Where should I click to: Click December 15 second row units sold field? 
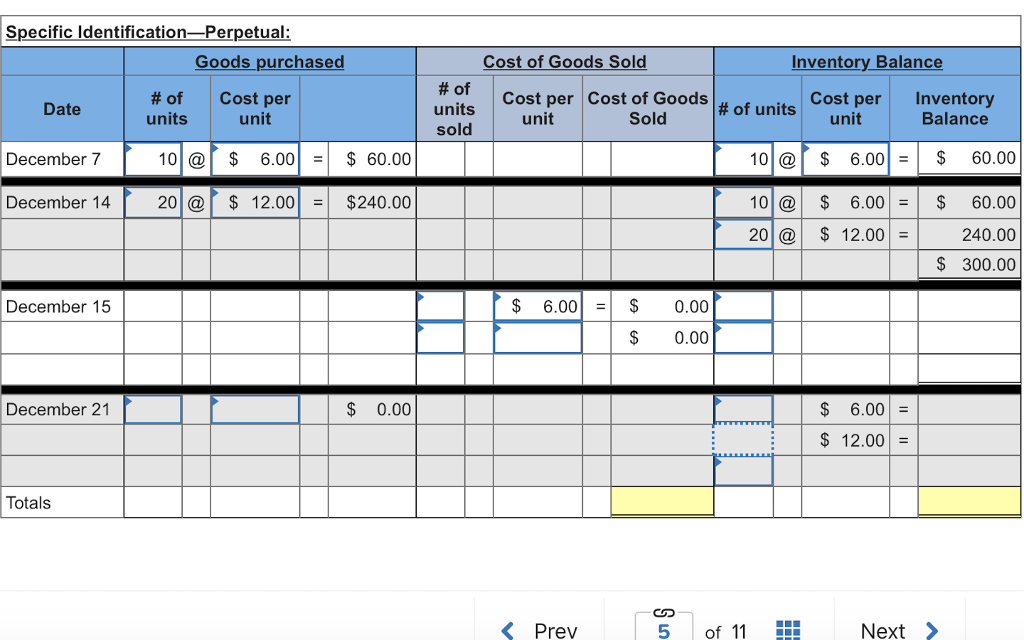point(441,337)
